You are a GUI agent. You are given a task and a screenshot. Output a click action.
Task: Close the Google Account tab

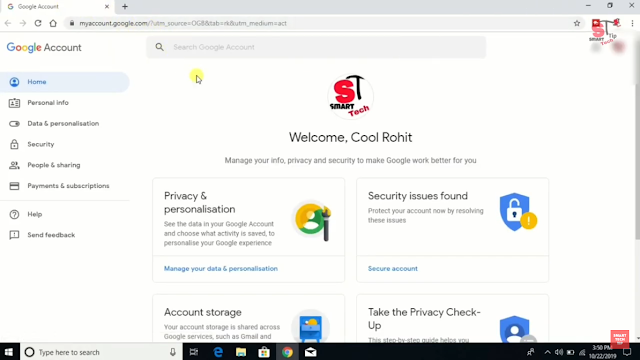click(107, 7)
